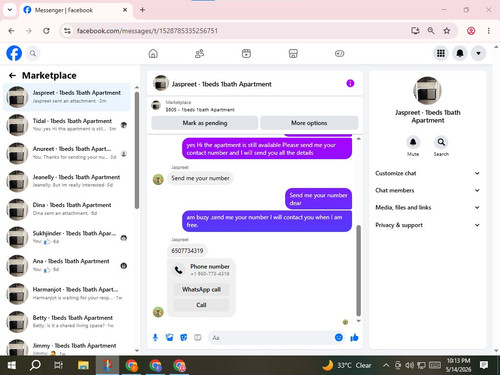
Task: Click the back arrow beside Marketplace
Action: click(13, 76)
